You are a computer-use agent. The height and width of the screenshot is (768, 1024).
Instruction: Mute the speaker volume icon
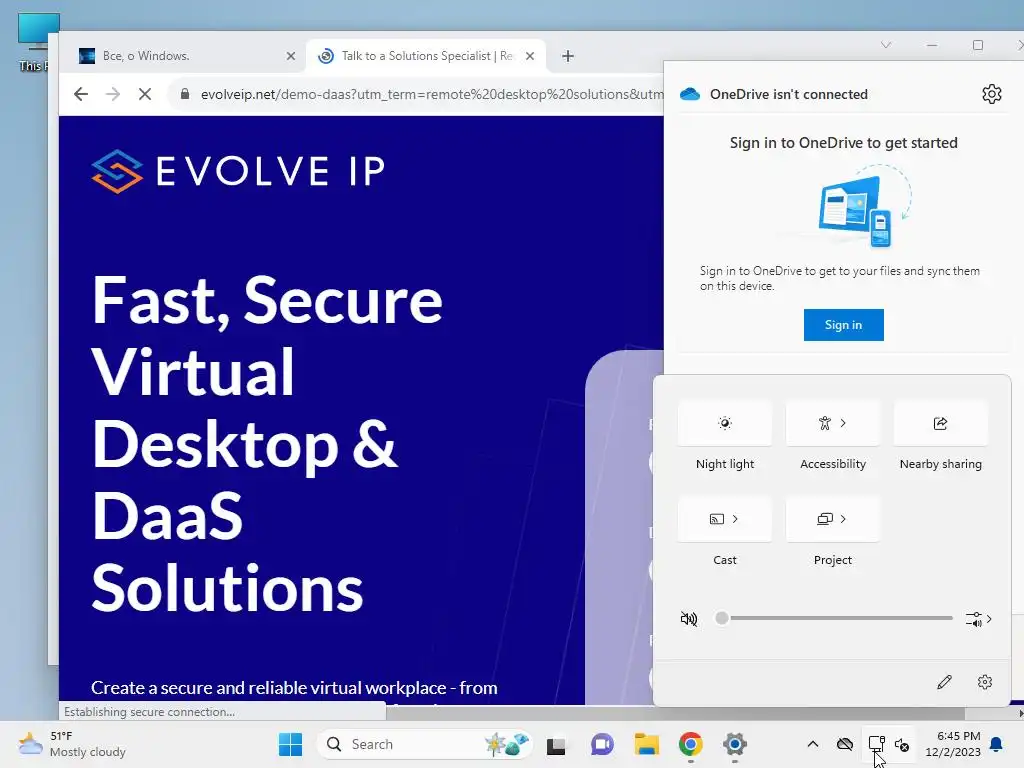click(x=689, y=618)
